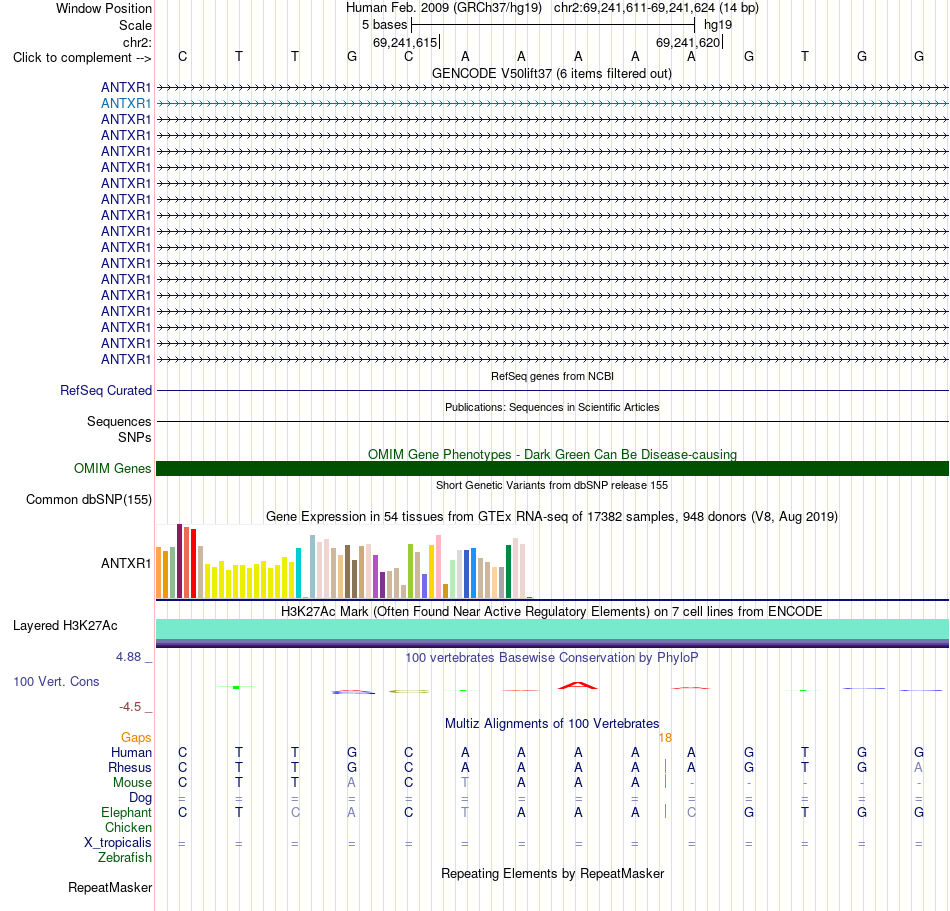Image resolution: width=950 pixels, height=911 pixels.
Task: Click the SNPs label below Sequences
Action: pyautogui.click(x=135, y=437)
